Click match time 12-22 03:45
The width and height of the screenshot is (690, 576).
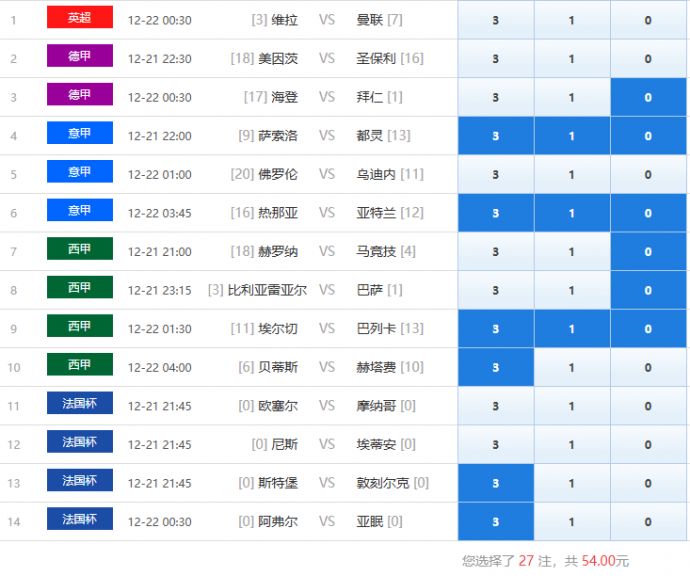point(160,213)
